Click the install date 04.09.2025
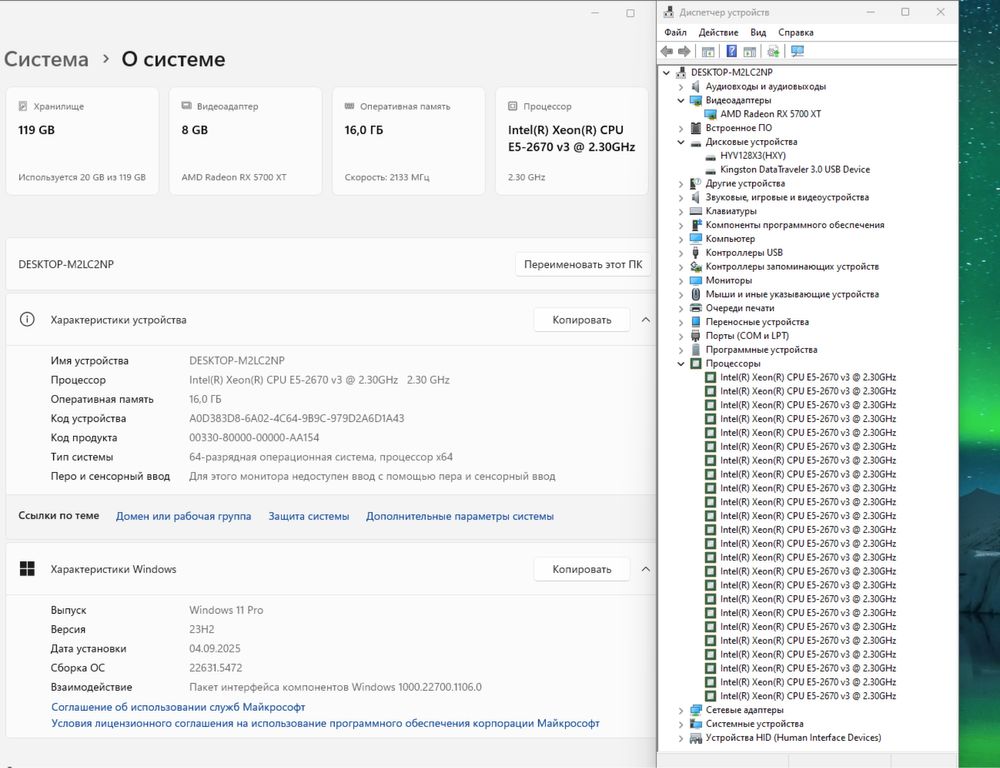This screenshot has width=1000, height=768. pos(215,649)
